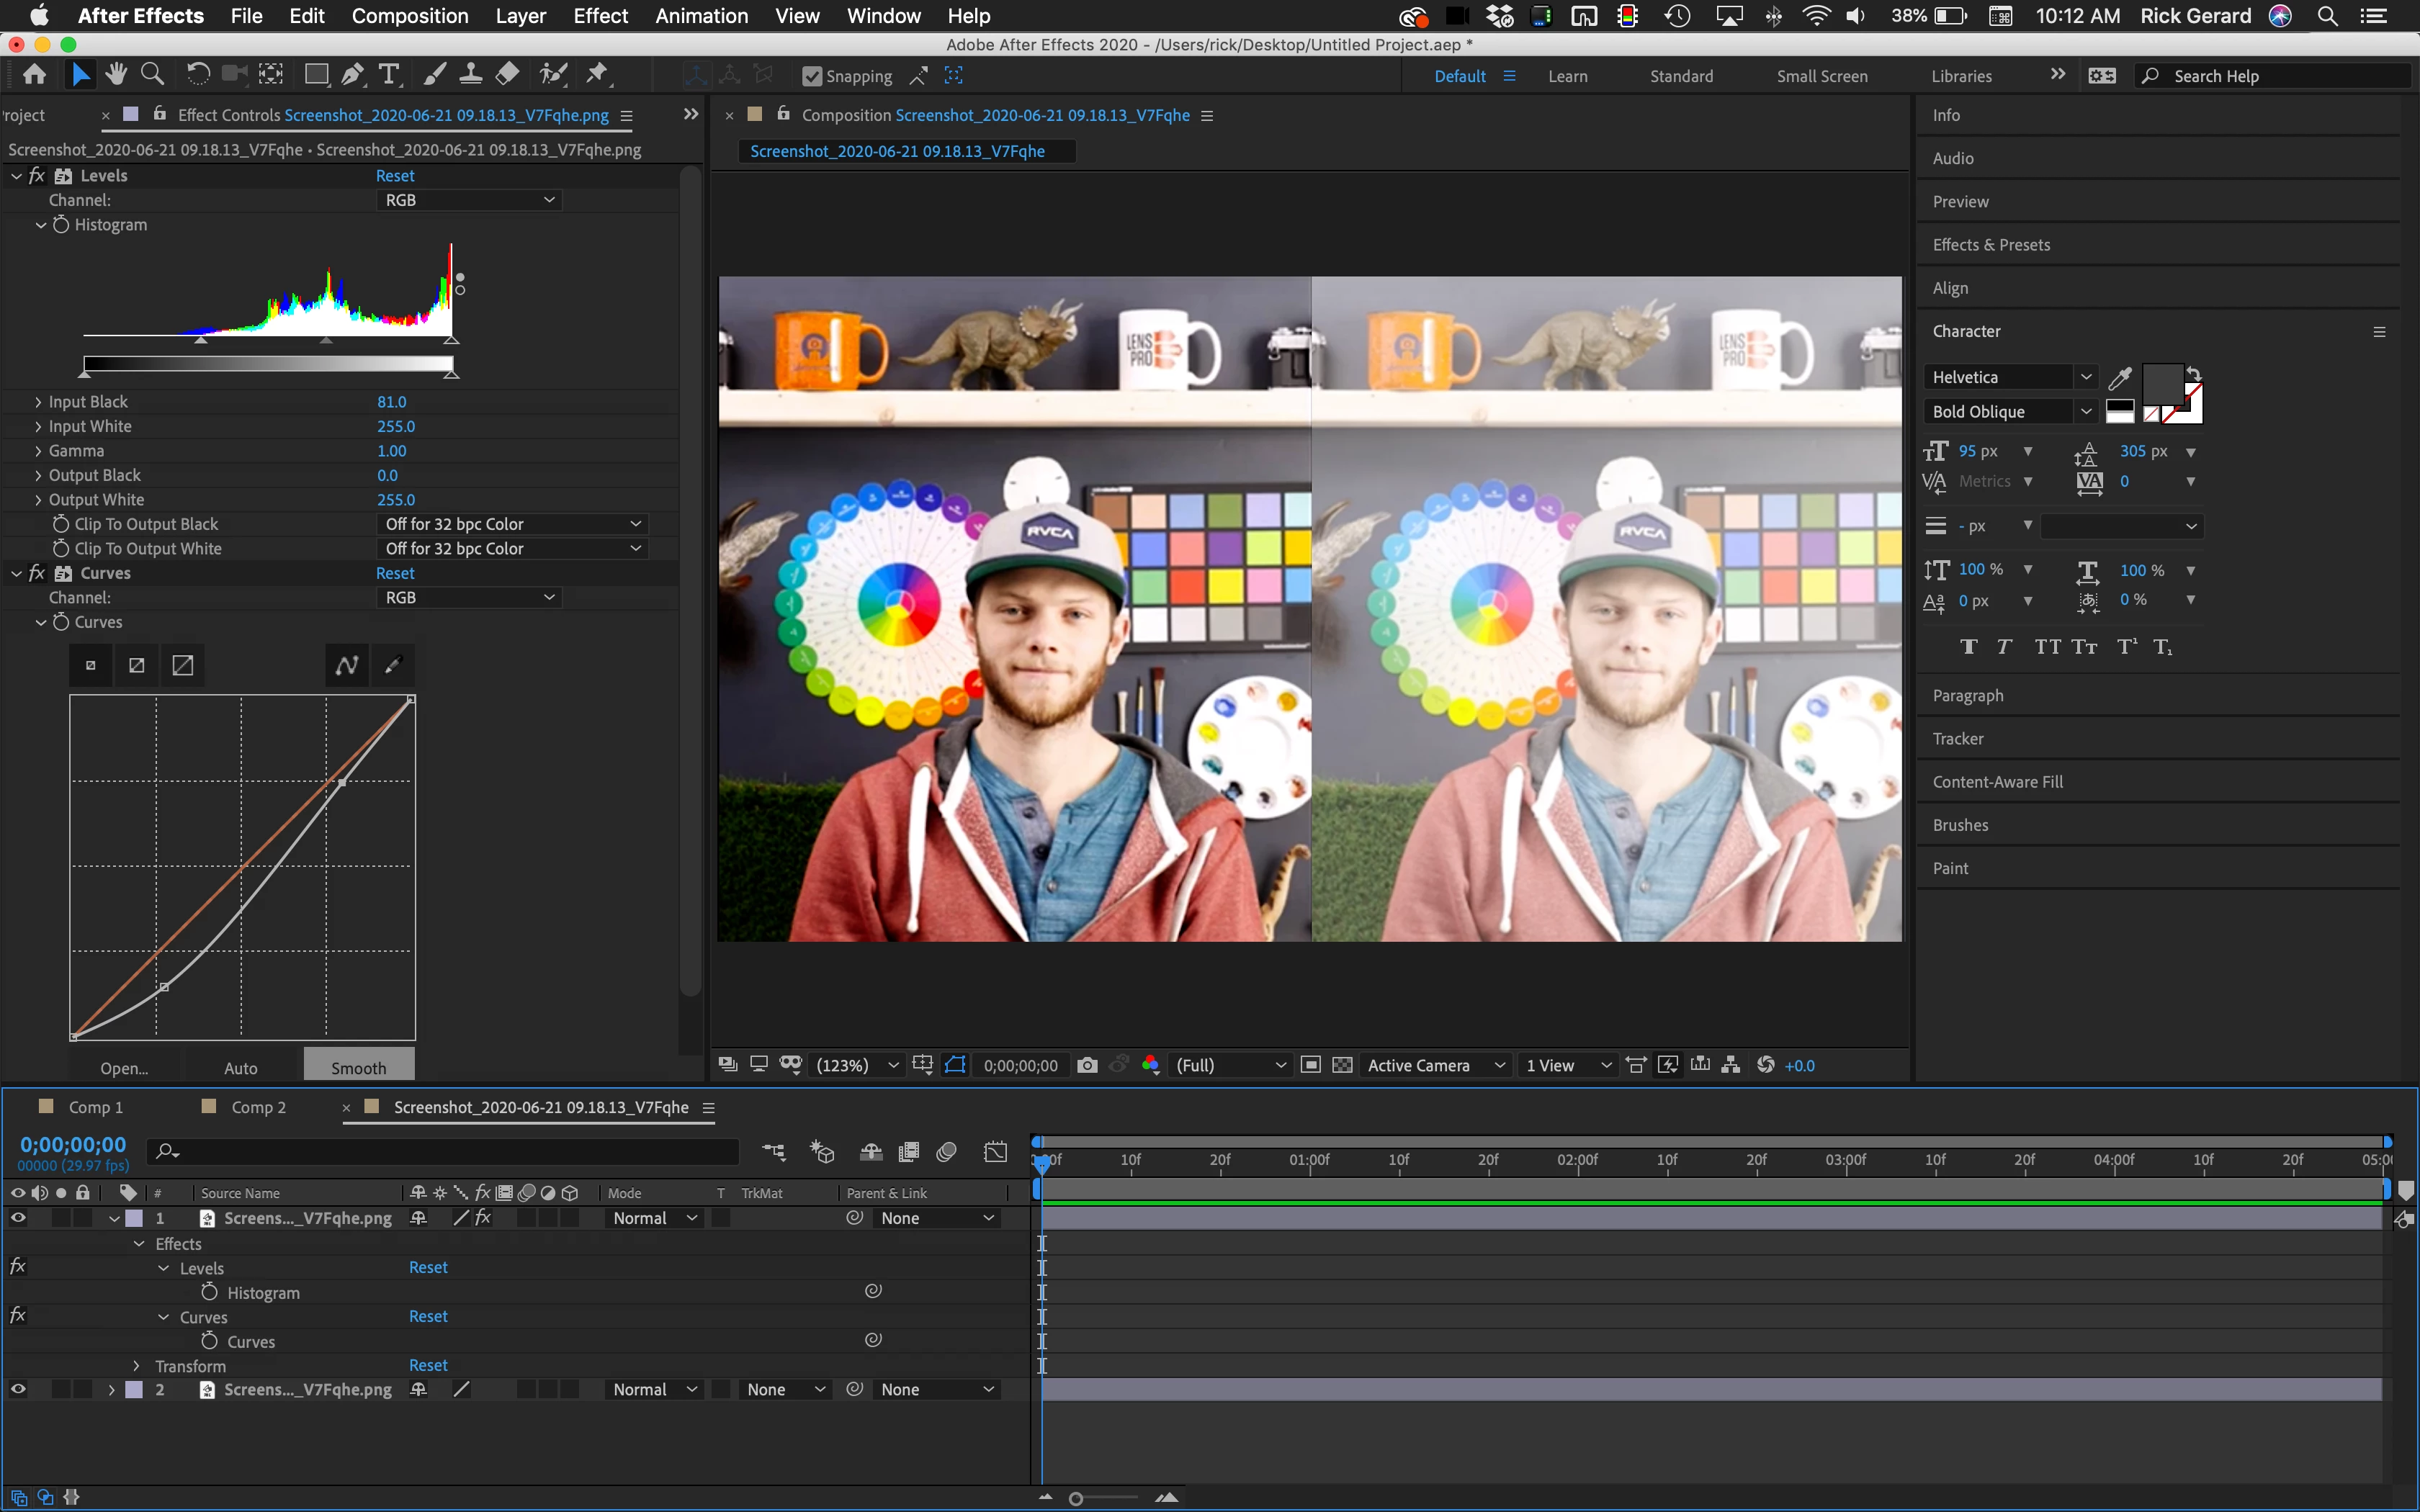2420x1512 pixels.
Task: Click the Take Snapshot camera icon
Action: [x=1087, y=1065]
